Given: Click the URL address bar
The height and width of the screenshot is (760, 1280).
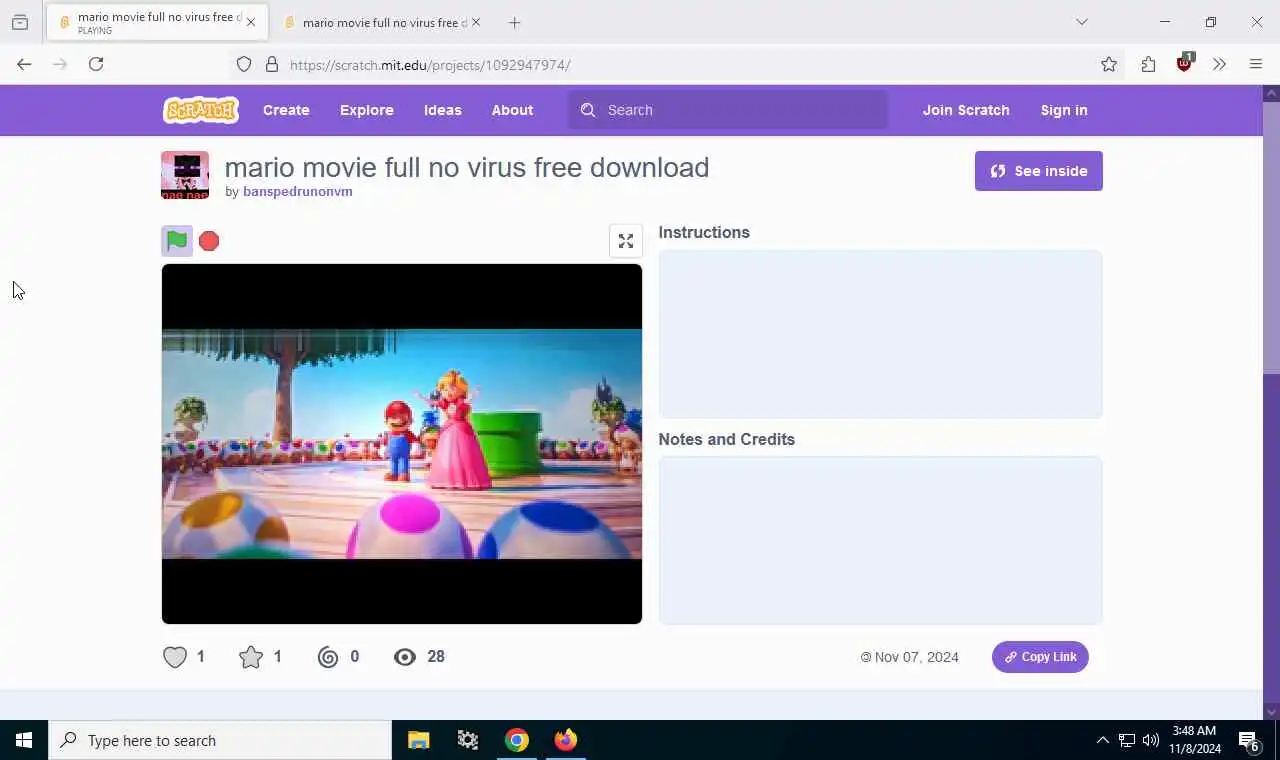Looking at the screenshot, I should coord(680,64).
